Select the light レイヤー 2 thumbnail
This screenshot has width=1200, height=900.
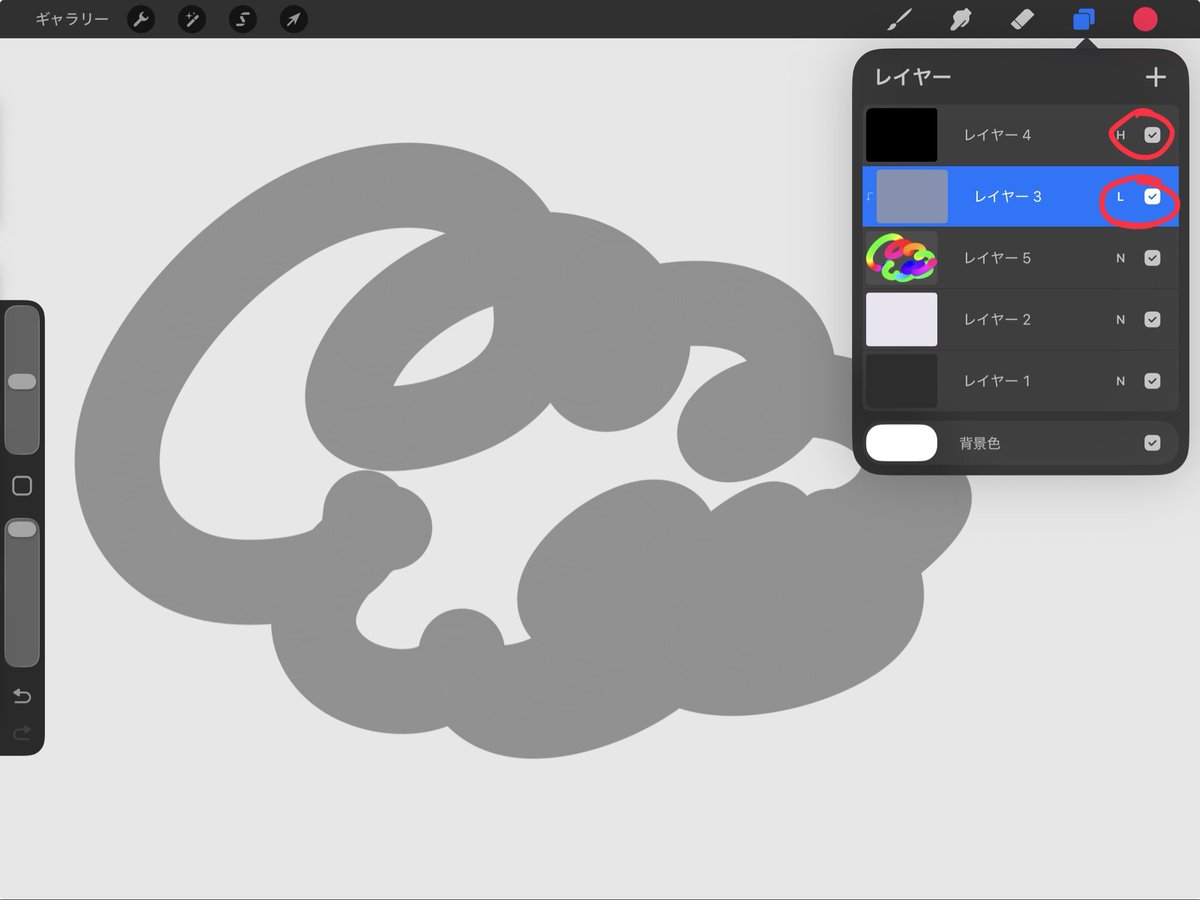pos(901,320)
